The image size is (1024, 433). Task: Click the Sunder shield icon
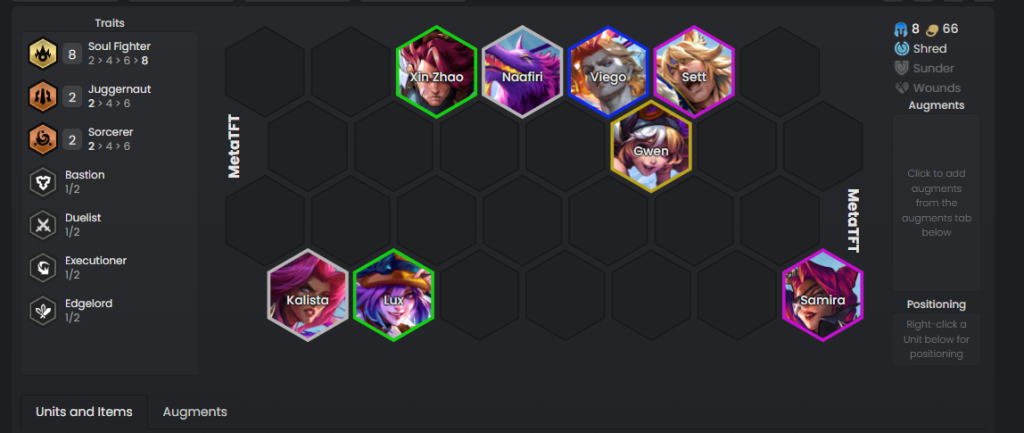(x=902, y=68)
